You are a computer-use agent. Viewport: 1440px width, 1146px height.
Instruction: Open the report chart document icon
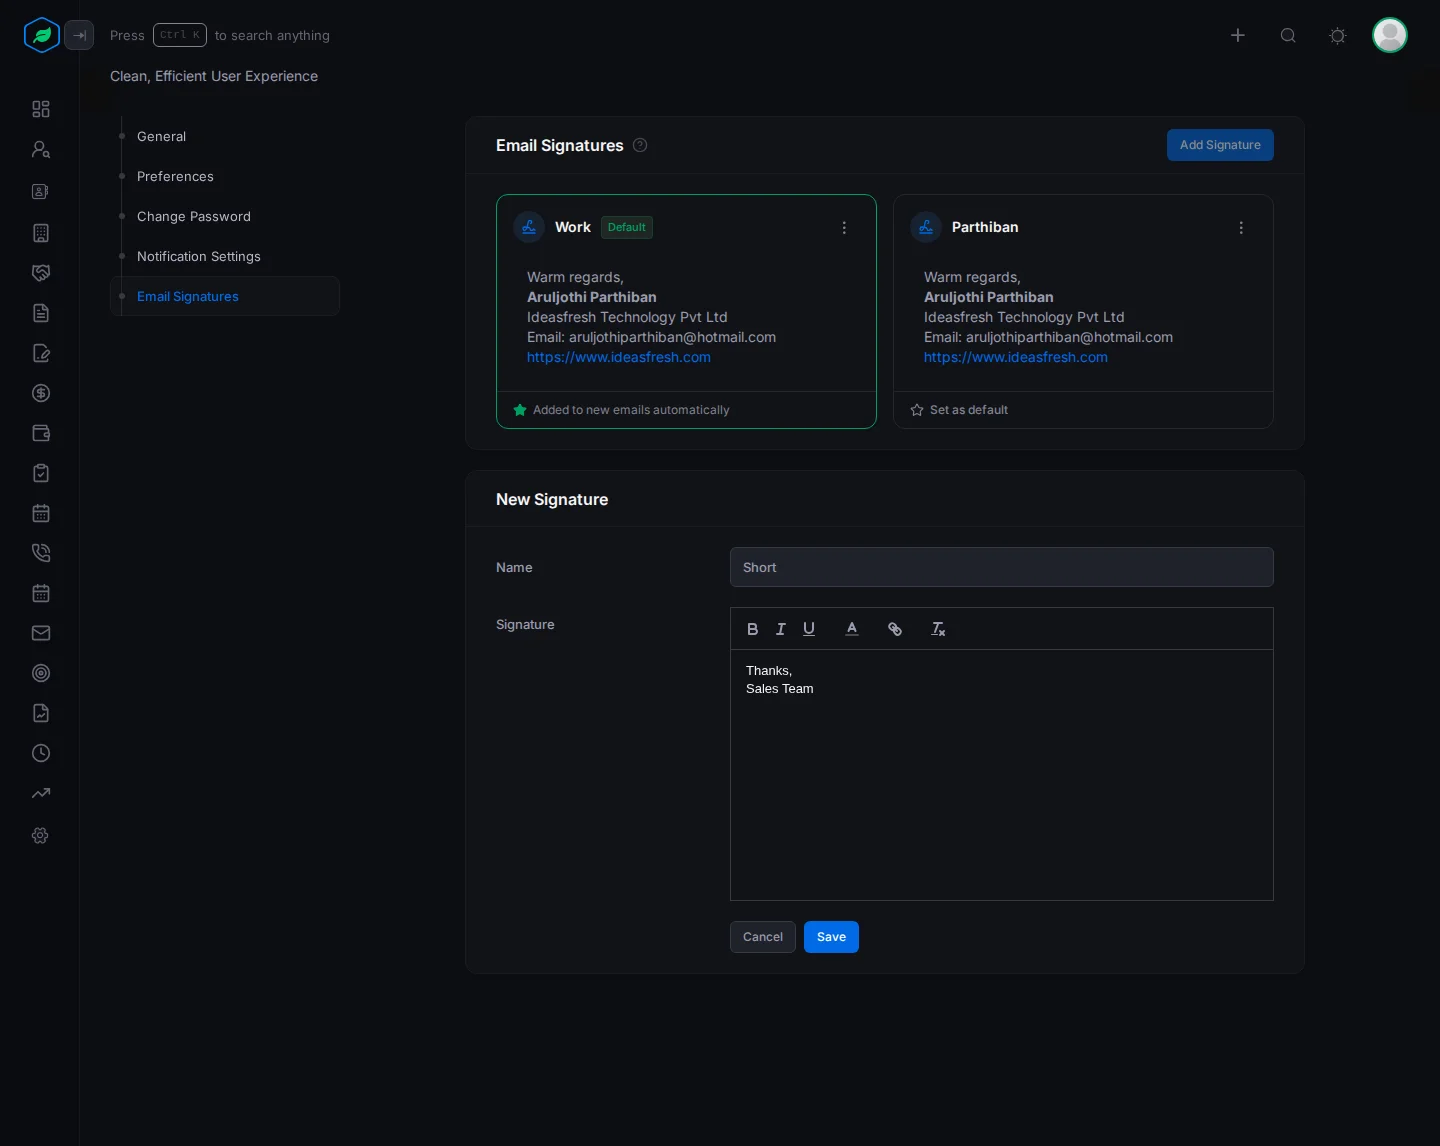41,713
